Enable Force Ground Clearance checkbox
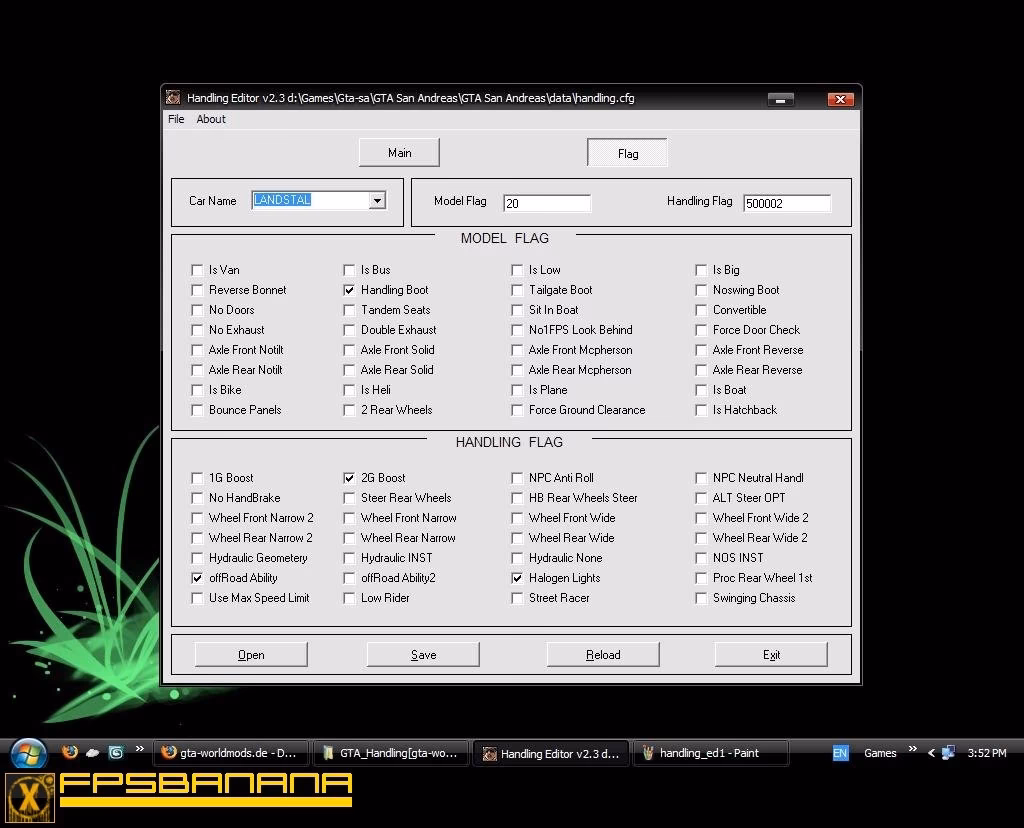 (517, 410)
